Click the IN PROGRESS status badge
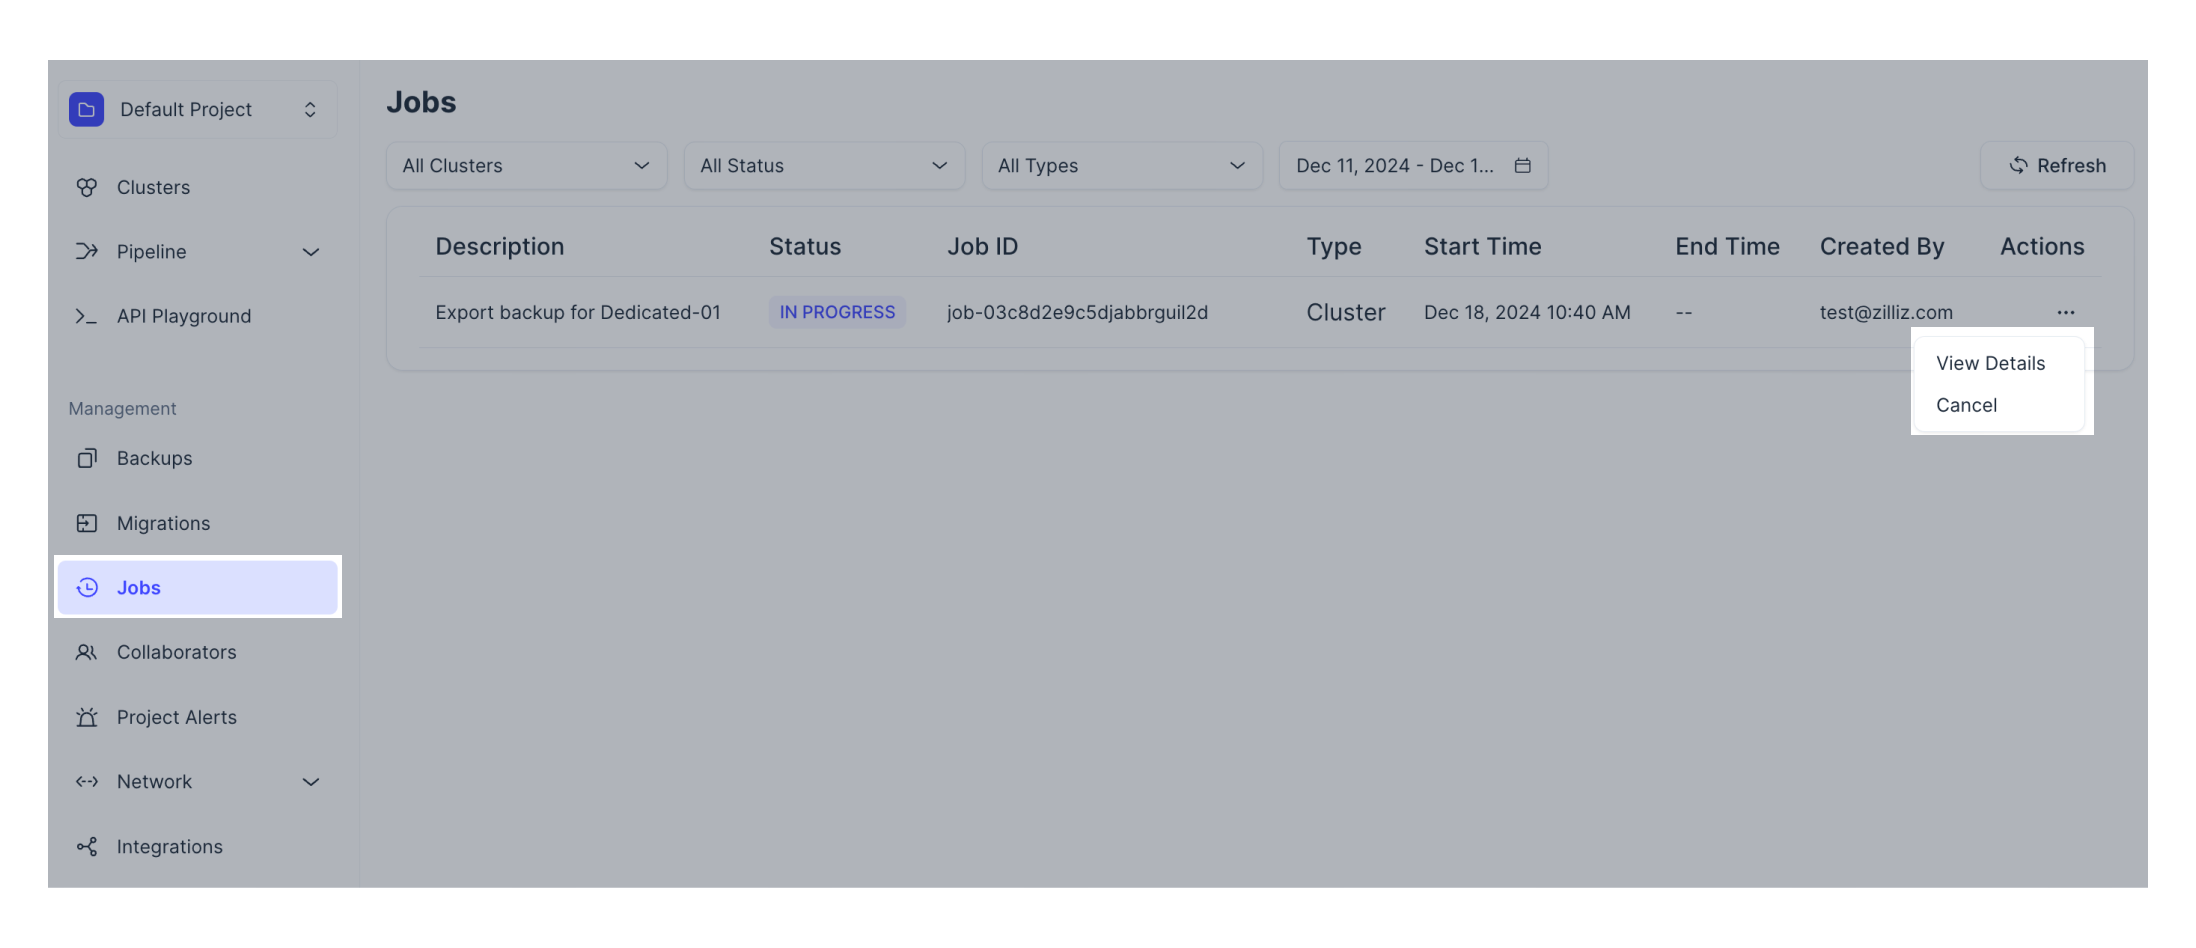The width and height of the screenshot is (2196, 948). click(837, 311)
